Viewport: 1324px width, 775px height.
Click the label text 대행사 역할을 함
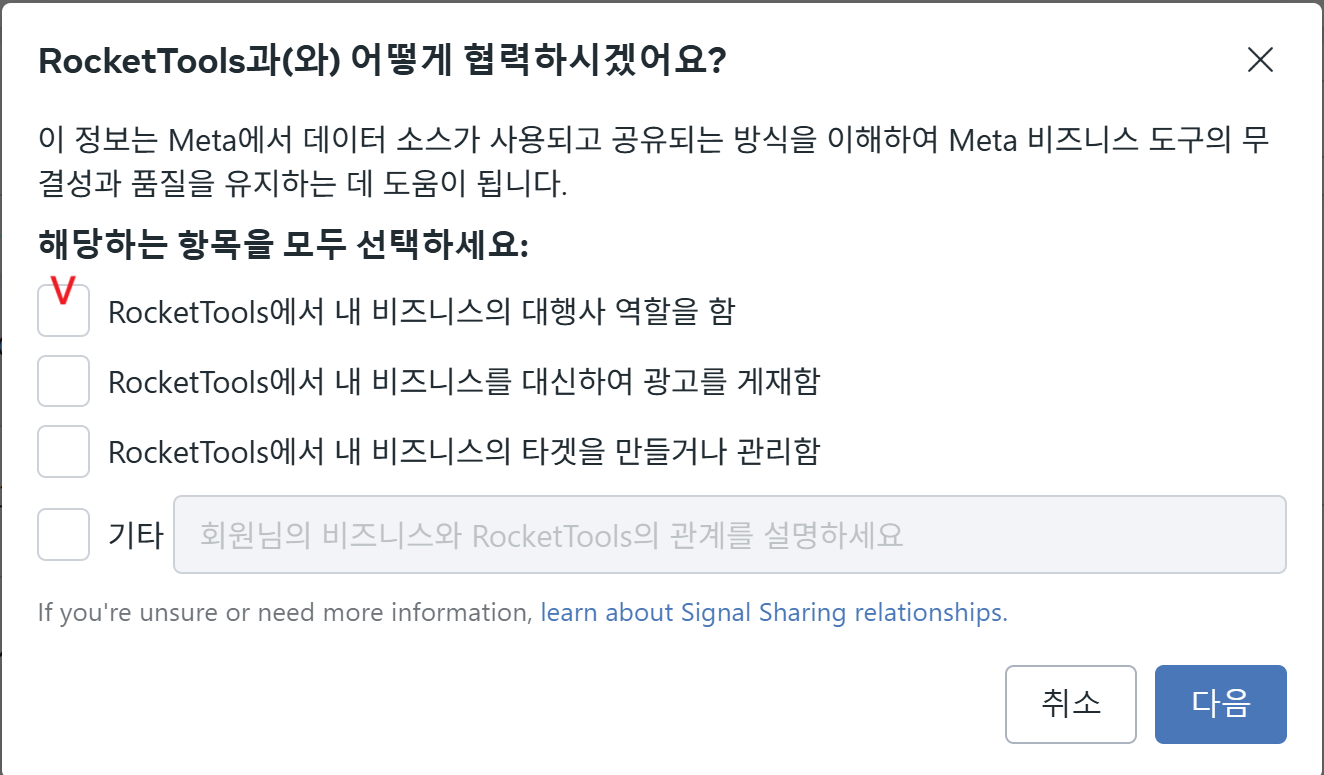pyautogui.click(x=421, y=312)
